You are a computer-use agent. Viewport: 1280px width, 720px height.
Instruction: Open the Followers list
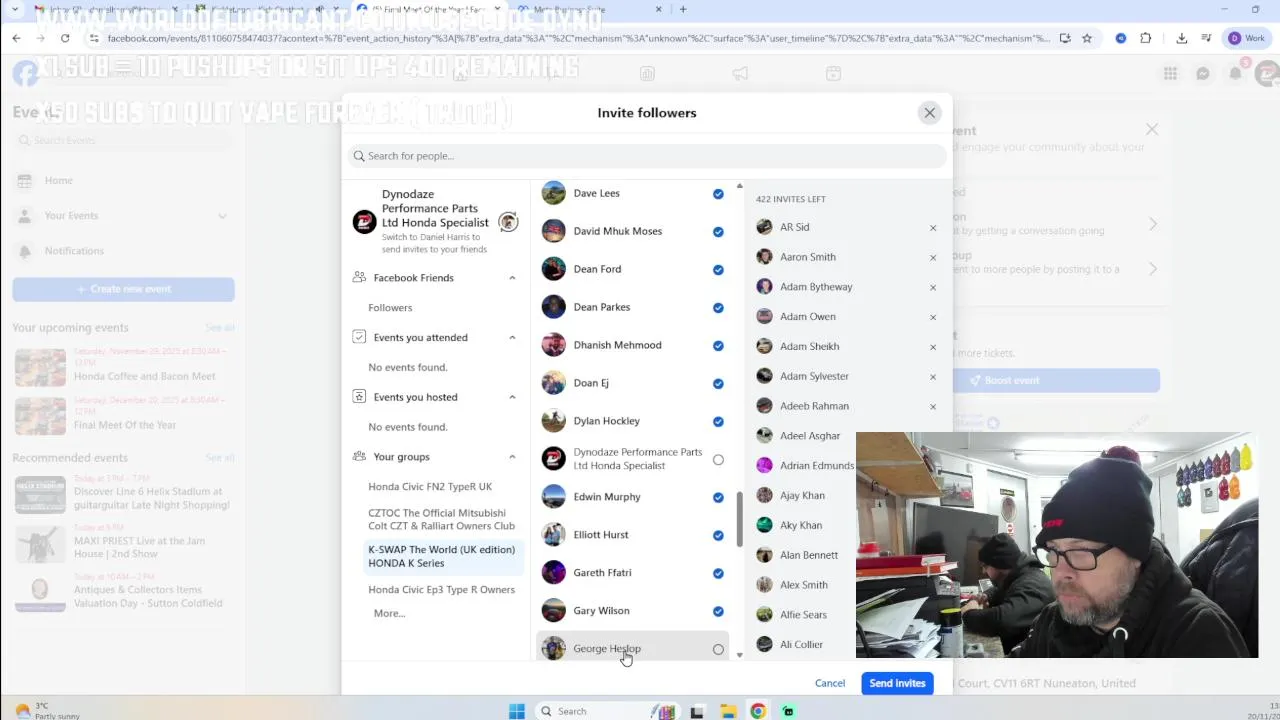[x=390, y=308]
